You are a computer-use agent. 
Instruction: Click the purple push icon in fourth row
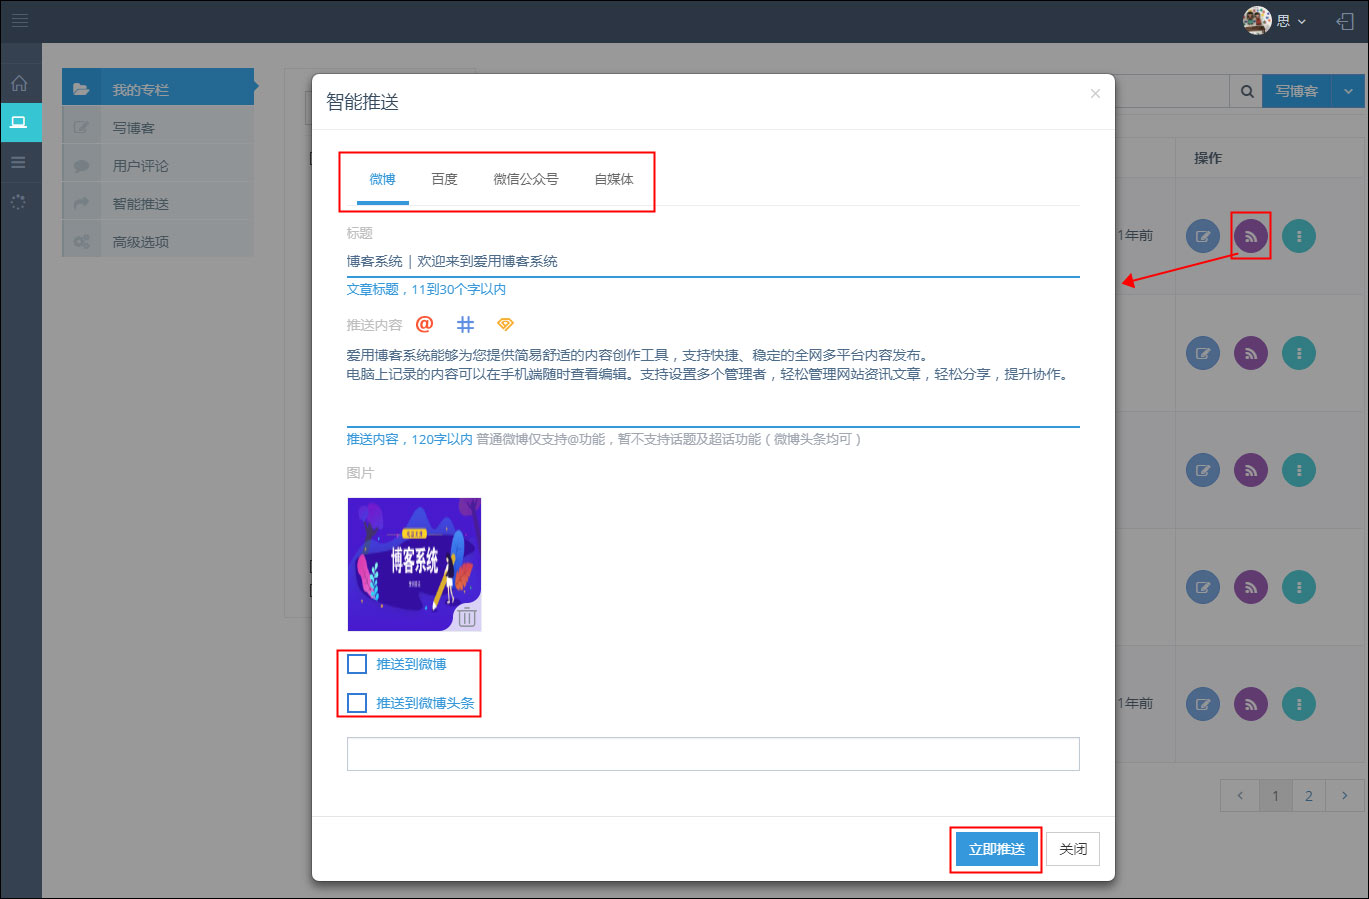(x=1251, y=587)
